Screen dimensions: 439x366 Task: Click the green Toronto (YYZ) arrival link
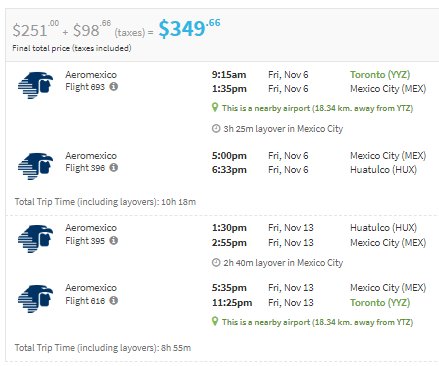(x=380, y=303)
